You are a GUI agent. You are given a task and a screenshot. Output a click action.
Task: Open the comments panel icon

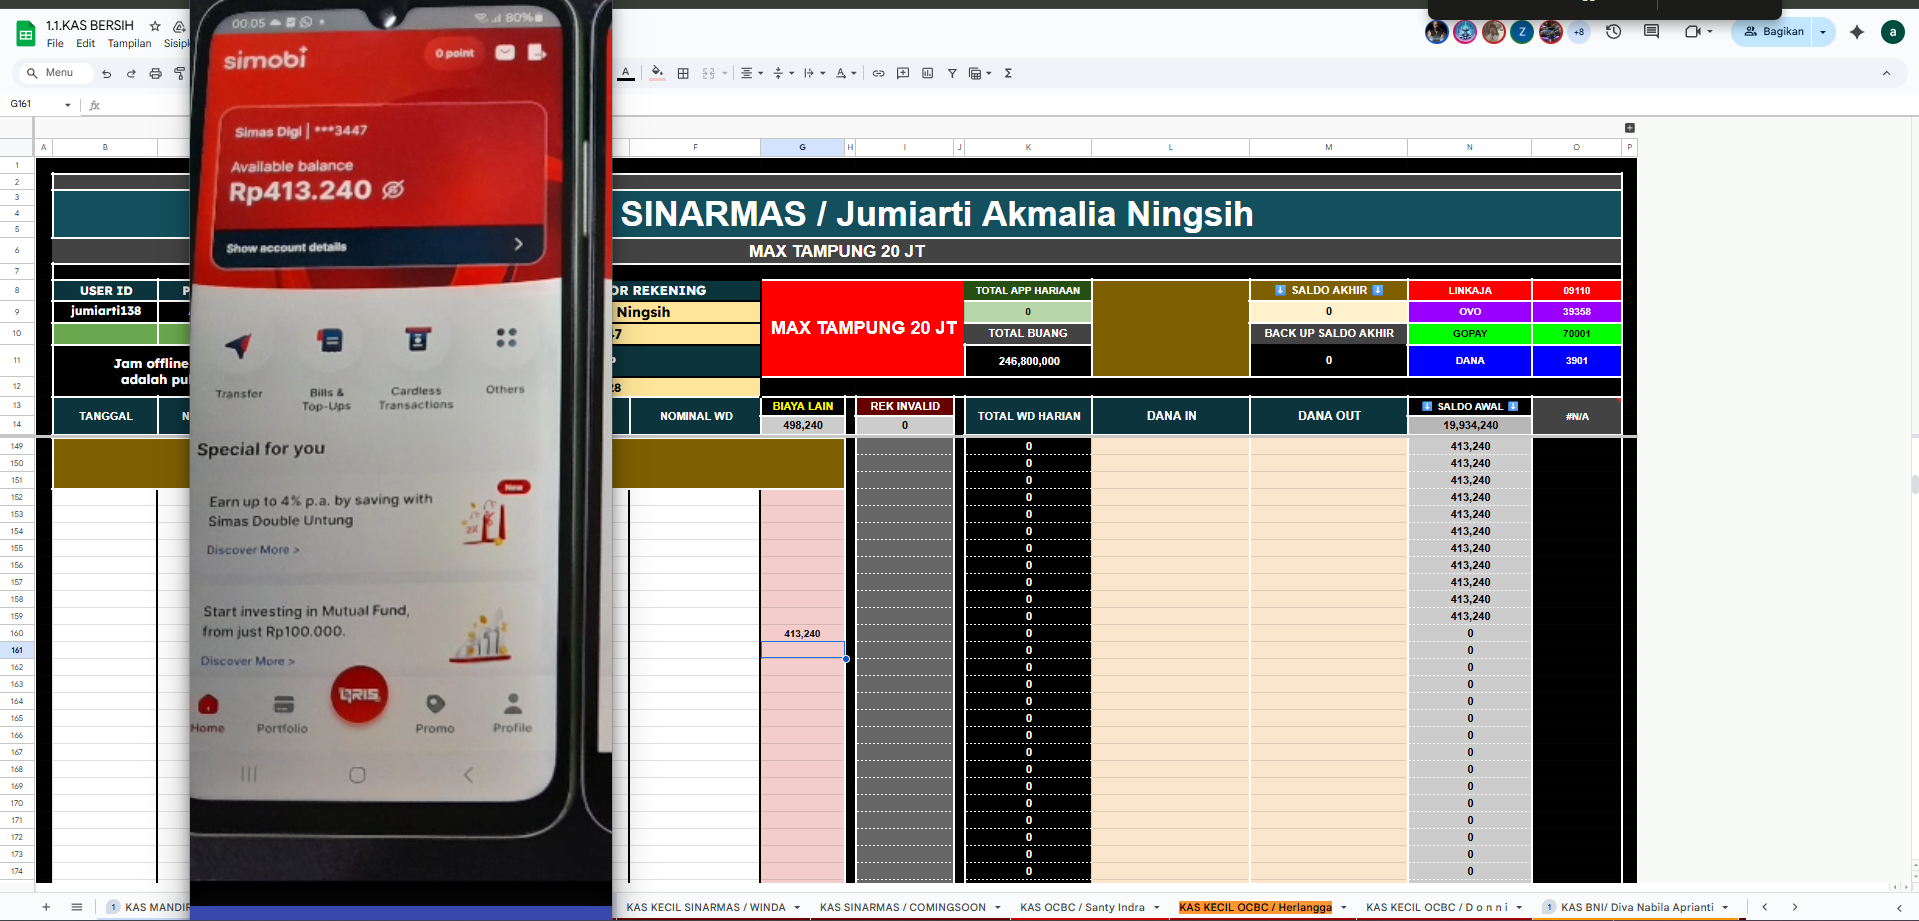1651,32
